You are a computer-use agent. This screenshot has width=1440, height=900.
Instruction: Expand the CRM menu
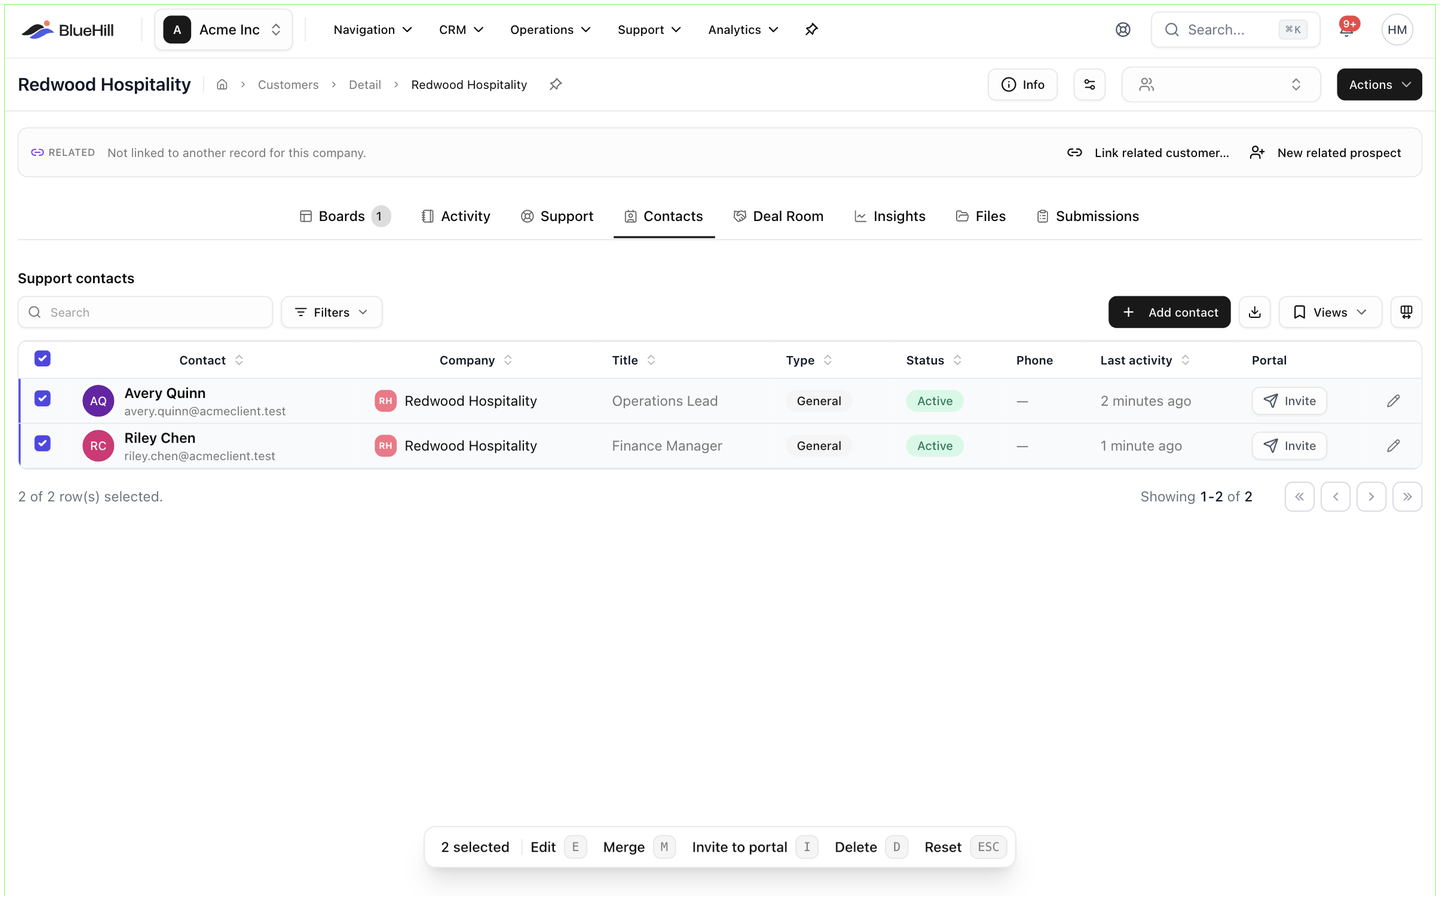(461, 30)
